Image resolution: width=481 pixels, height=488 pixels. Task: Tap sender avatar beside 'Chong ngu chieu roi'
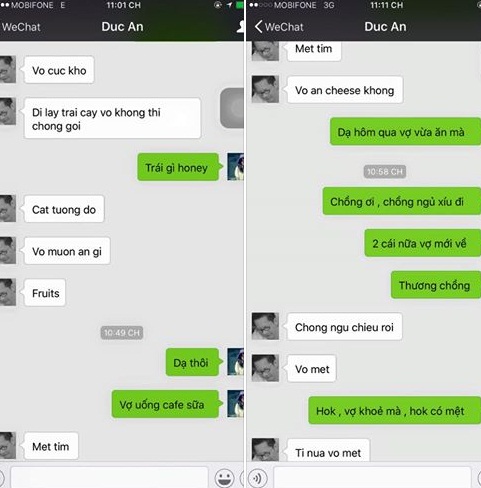point(265,326)
